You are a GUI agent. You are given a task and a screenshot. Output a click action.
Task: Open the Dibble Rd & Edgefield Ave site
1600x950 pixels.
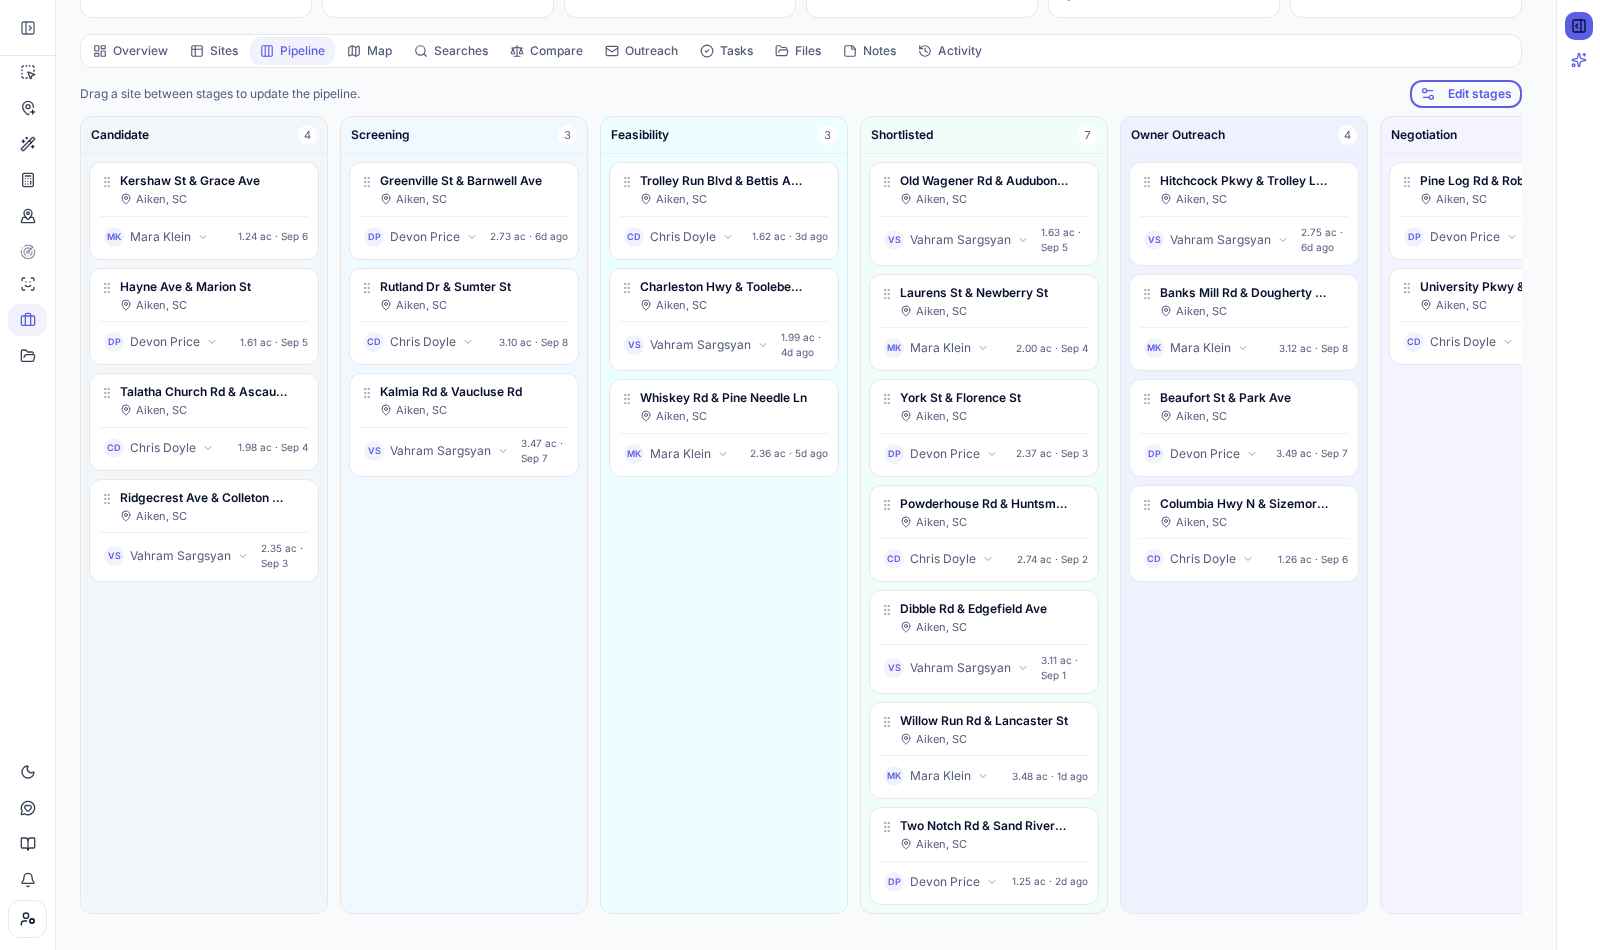point(973,609)
